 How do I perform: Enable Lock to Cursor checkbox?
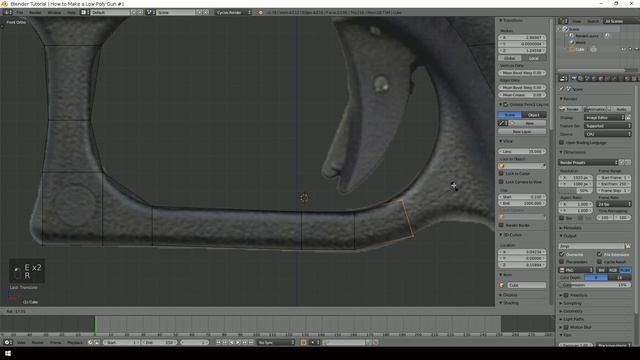tap(502, 173)
